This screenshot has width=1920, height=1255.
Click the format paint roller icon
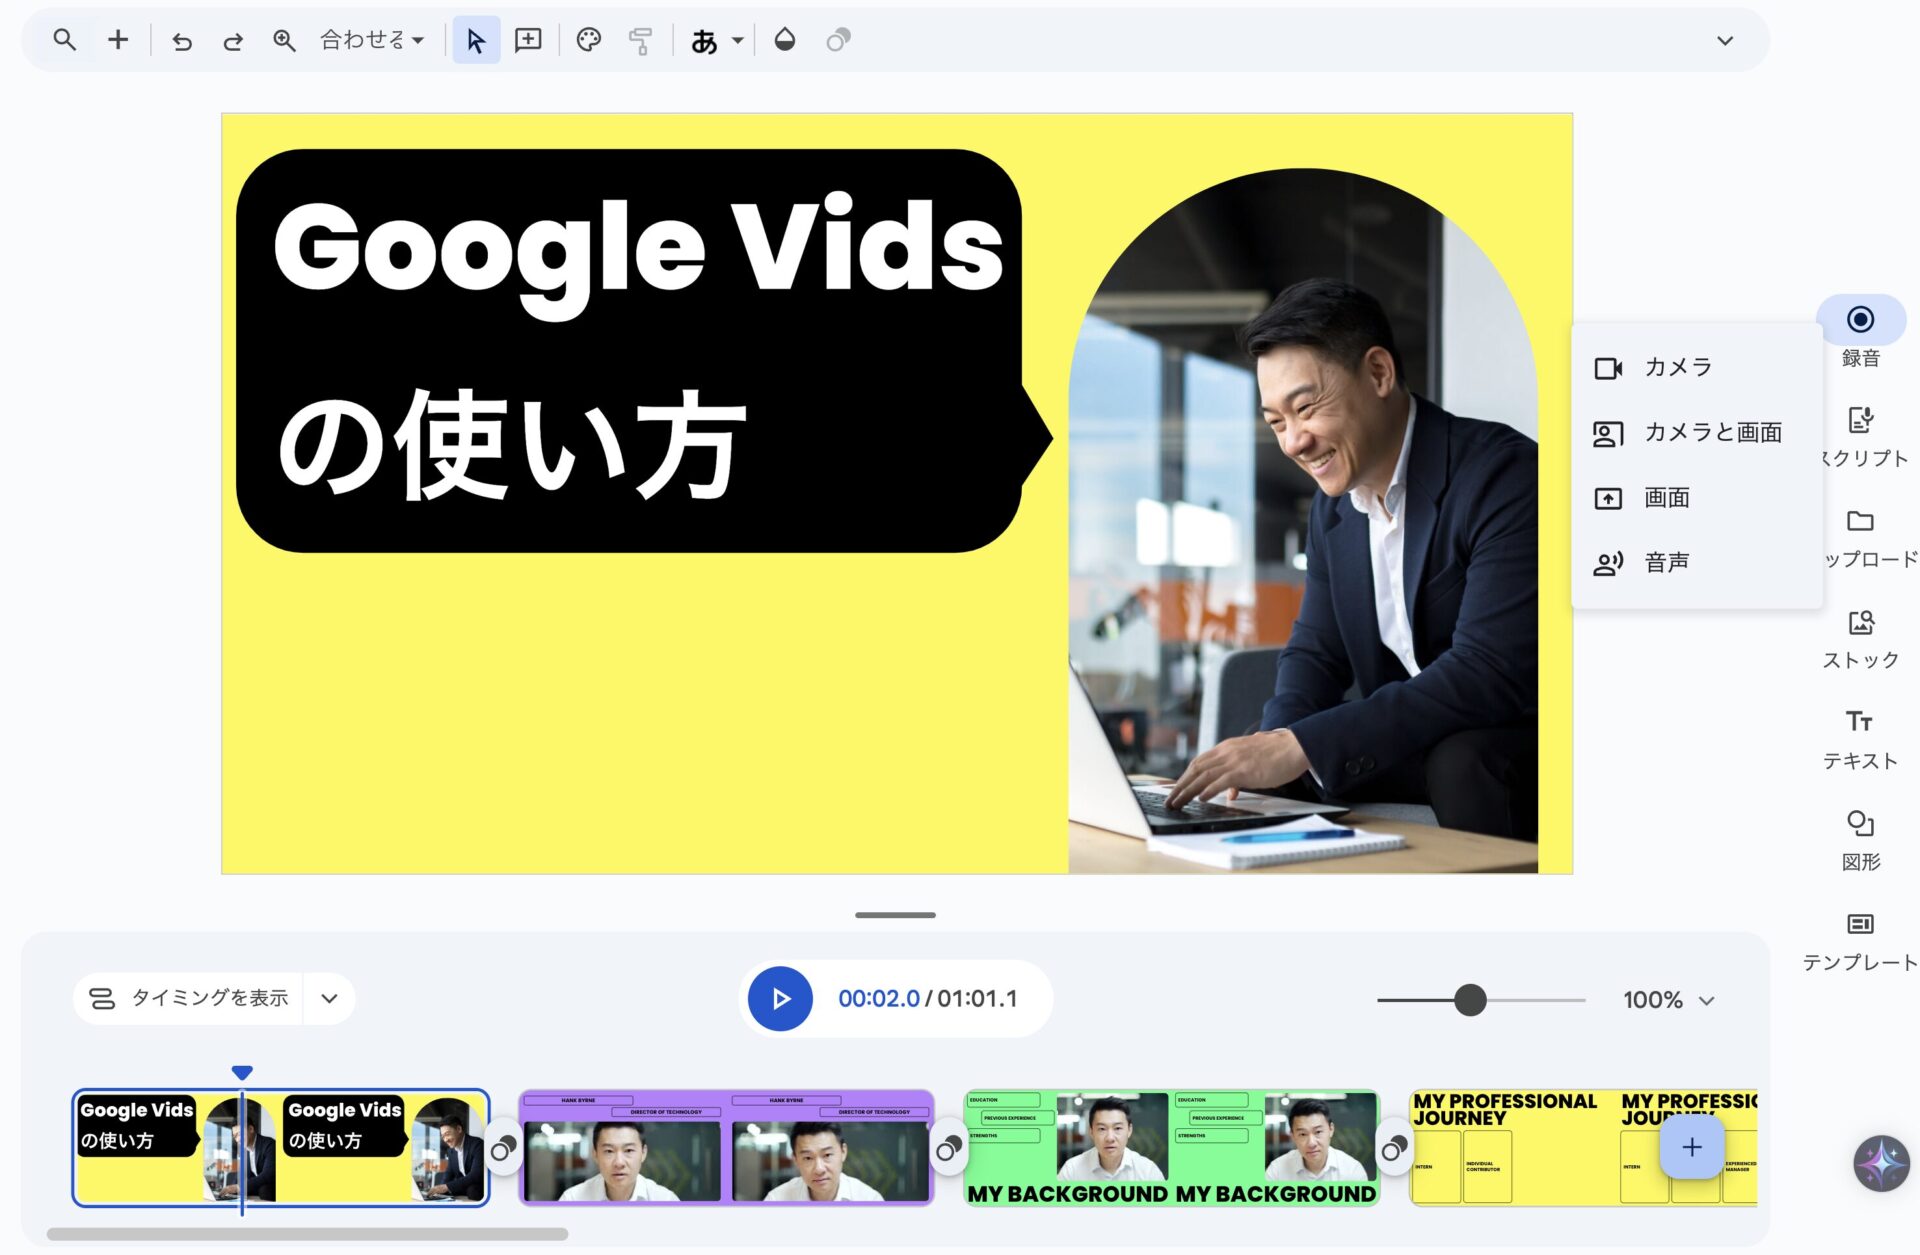coord(641,40)
